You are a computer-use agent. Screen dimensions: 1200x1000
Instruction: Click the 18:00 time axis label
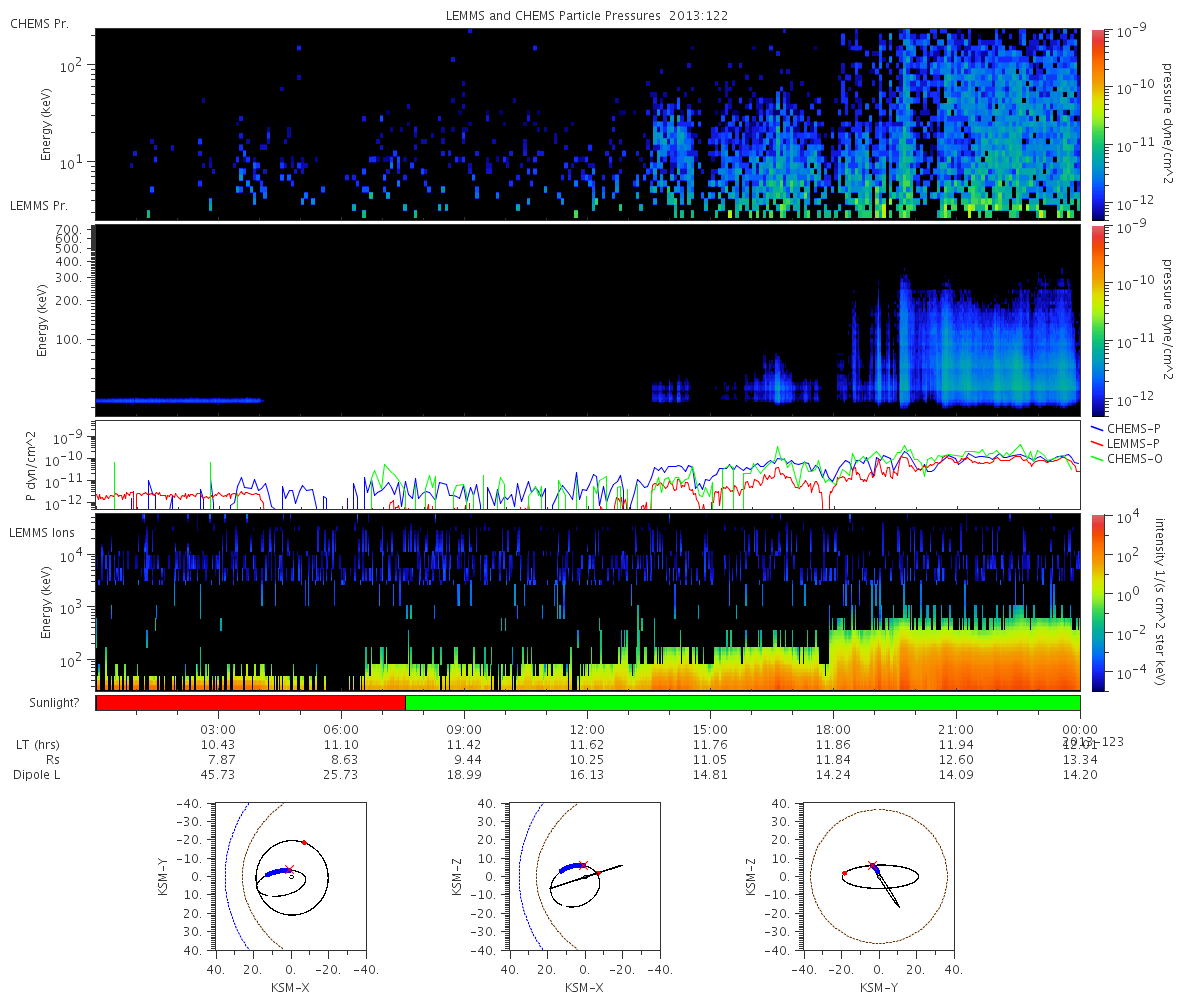click(833, 730)
